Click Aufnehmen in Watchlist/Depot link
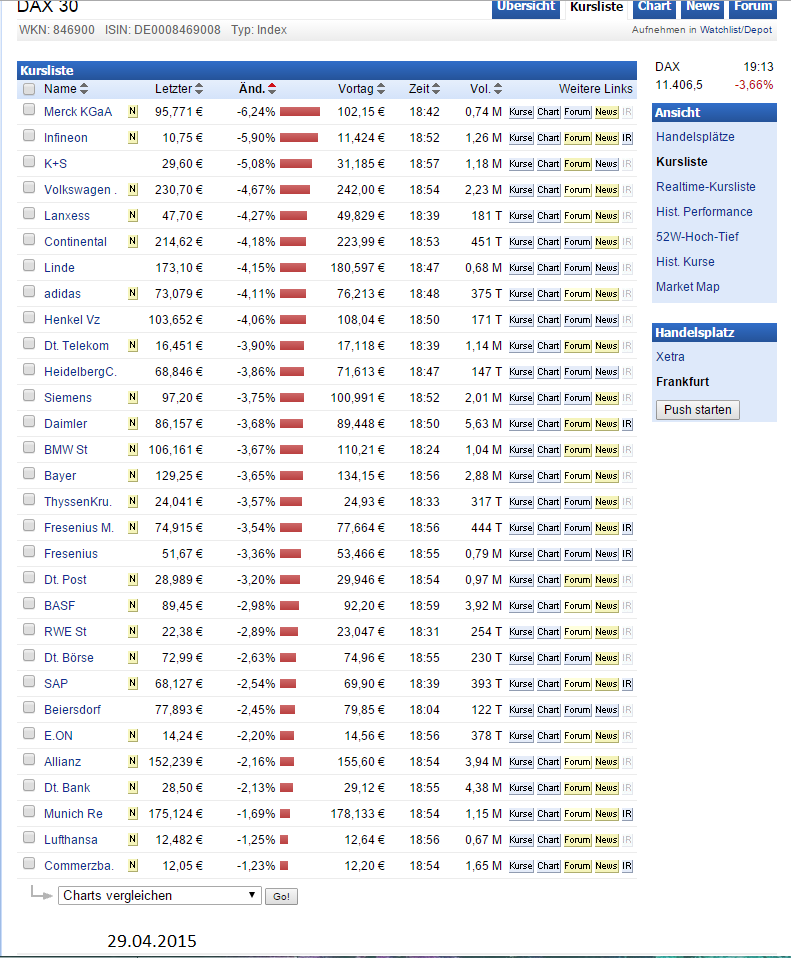The height and width of the screenshot is (958, 791). [702, 30]
